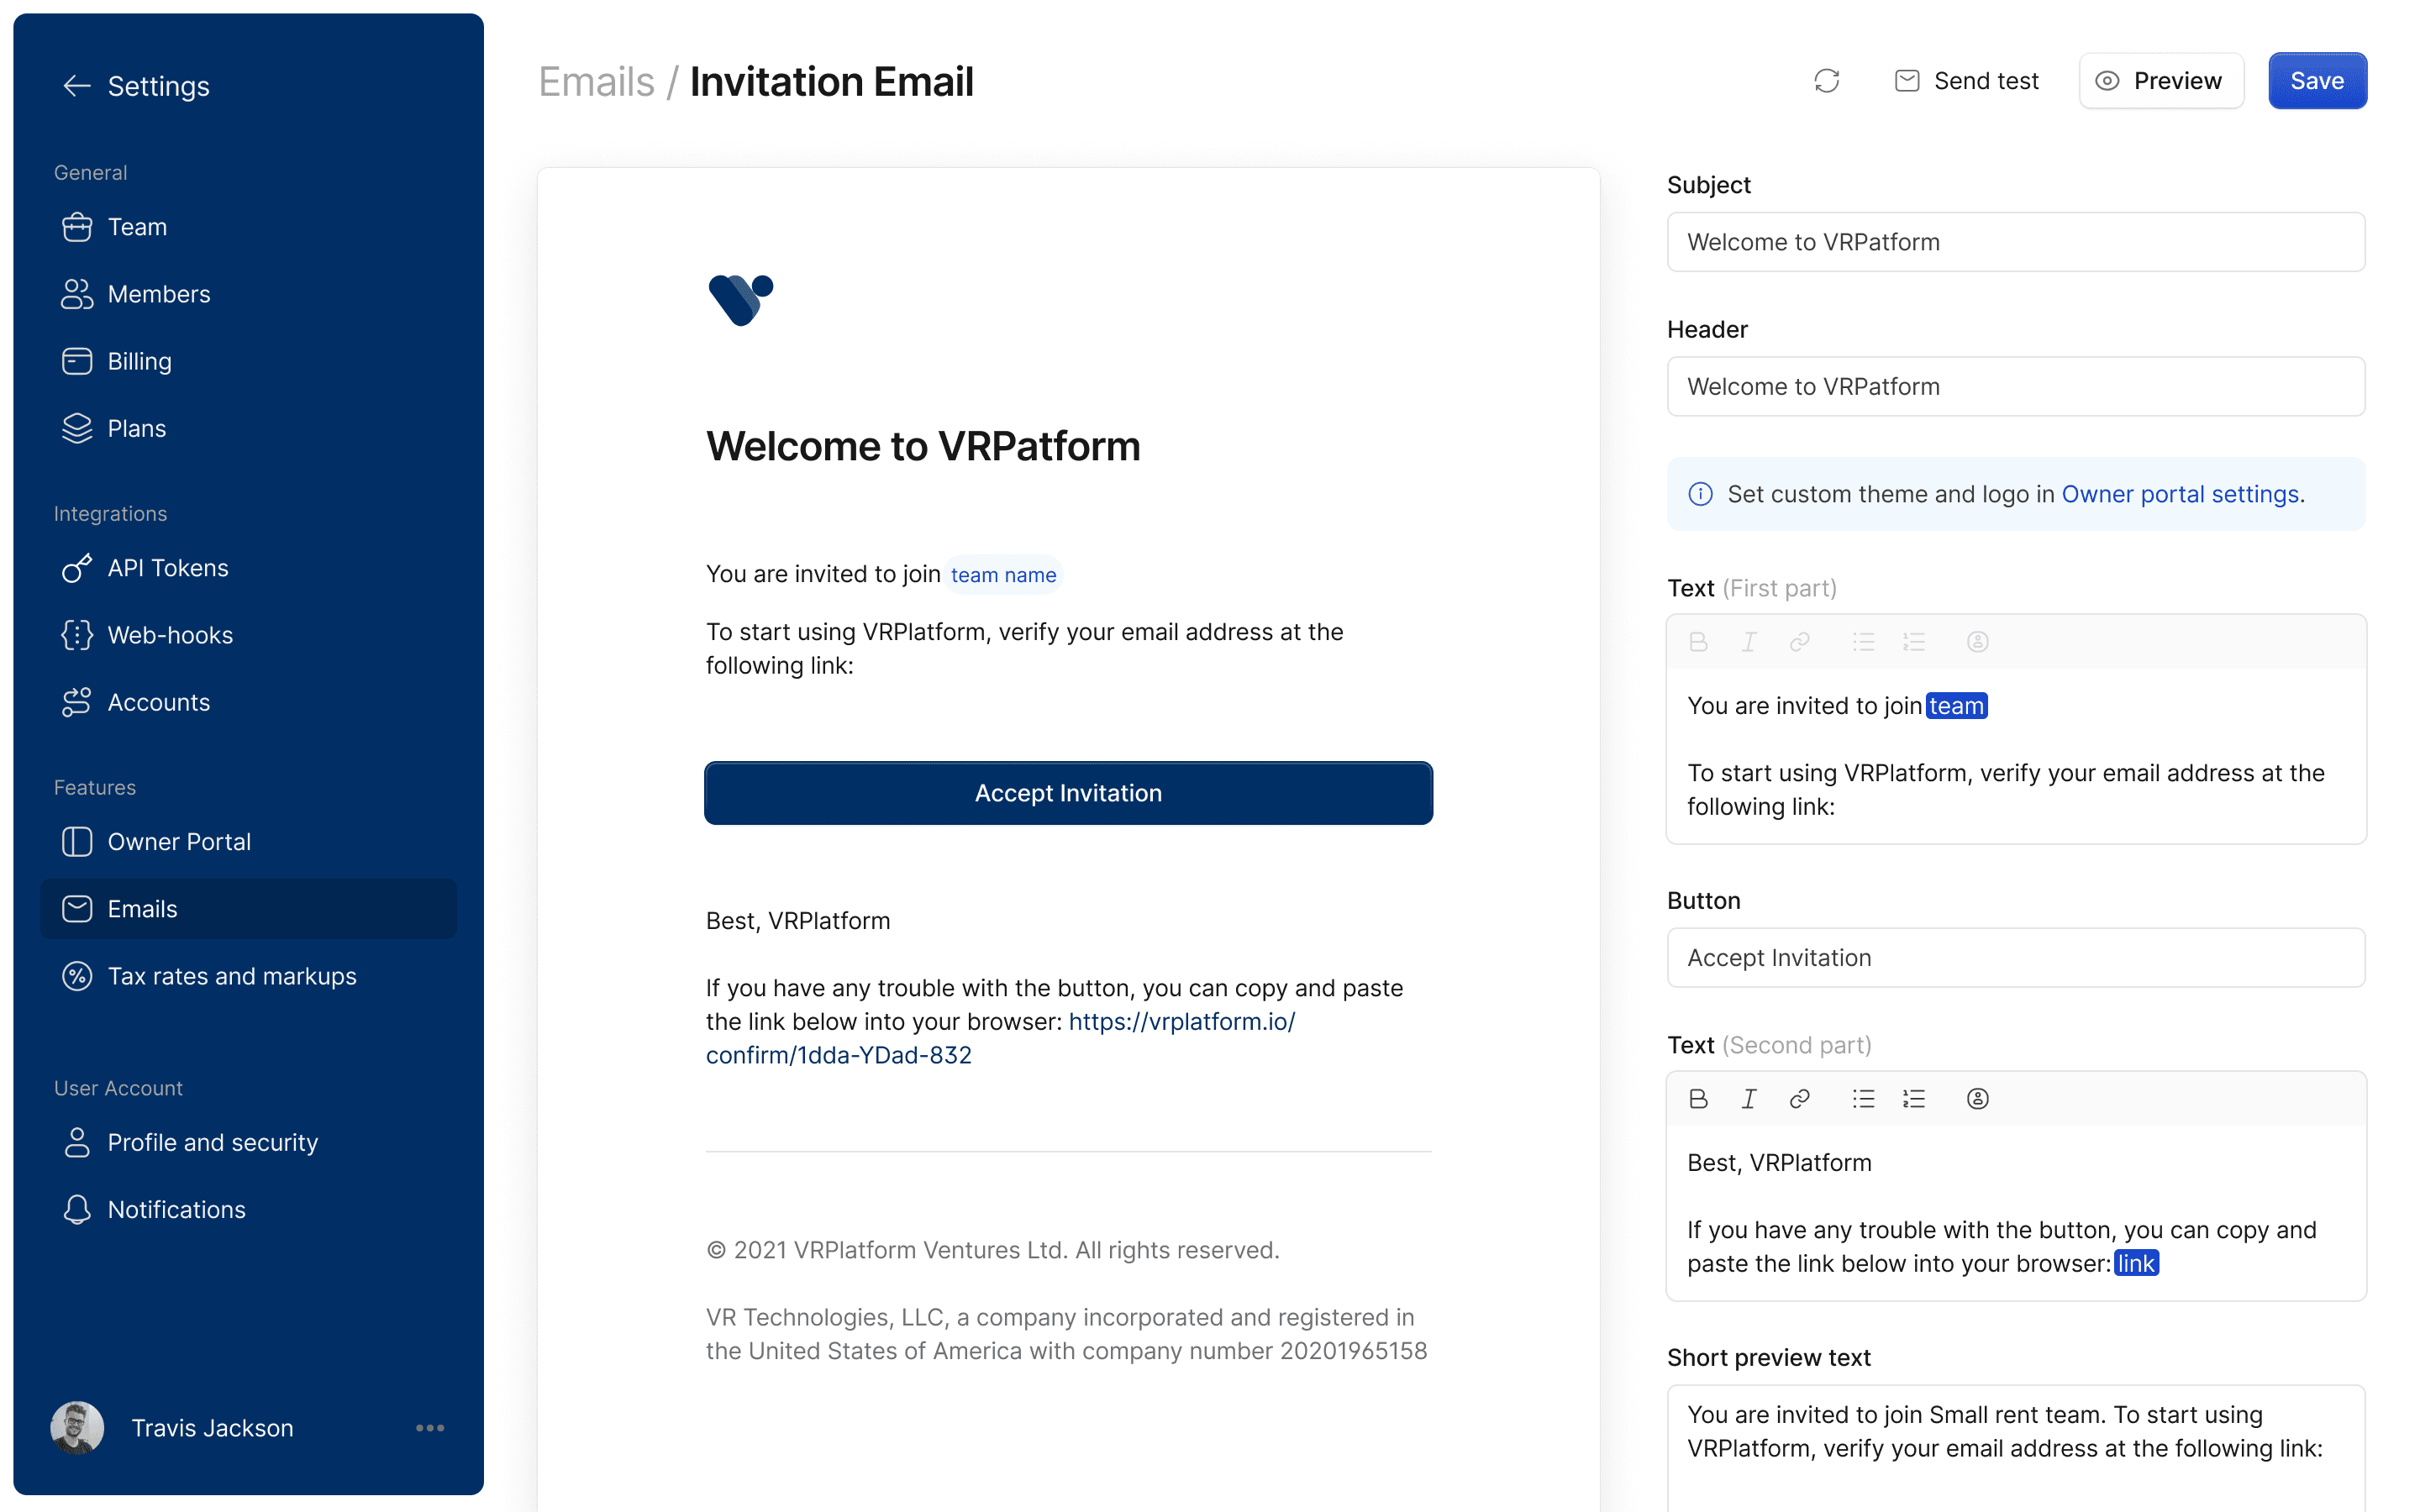Screen dimensions: 2420x1512
Task: Click the Save button
Action: [x=2316, y=81]
